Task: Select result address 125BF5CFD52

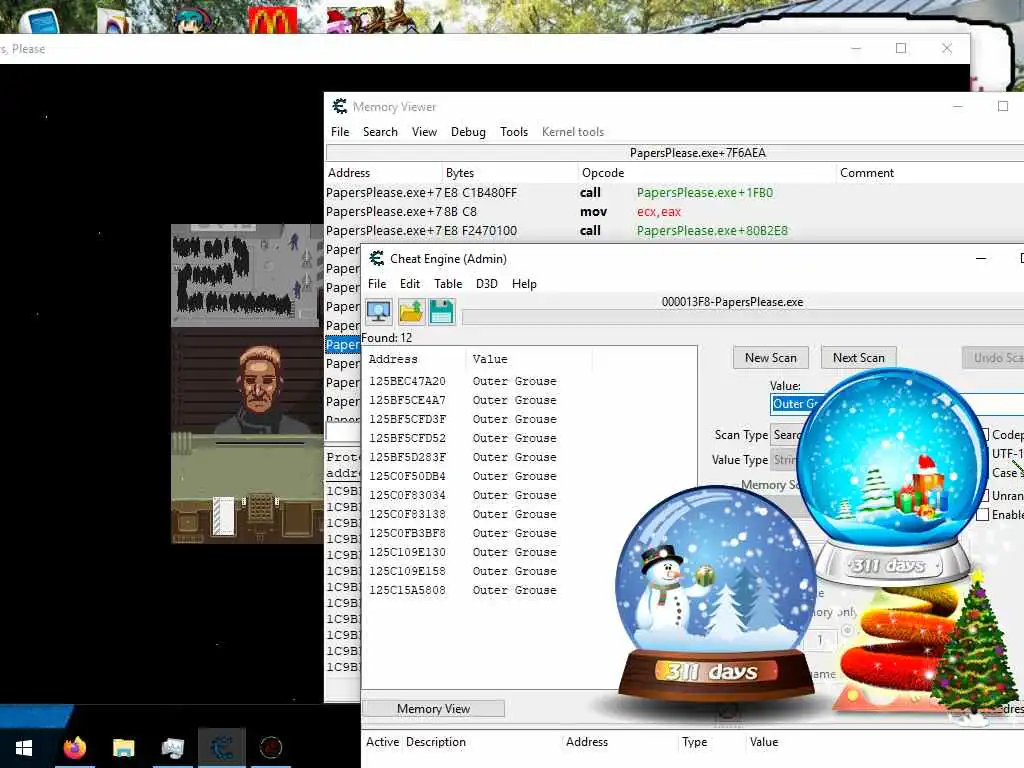Action: (x=407, y=438)
